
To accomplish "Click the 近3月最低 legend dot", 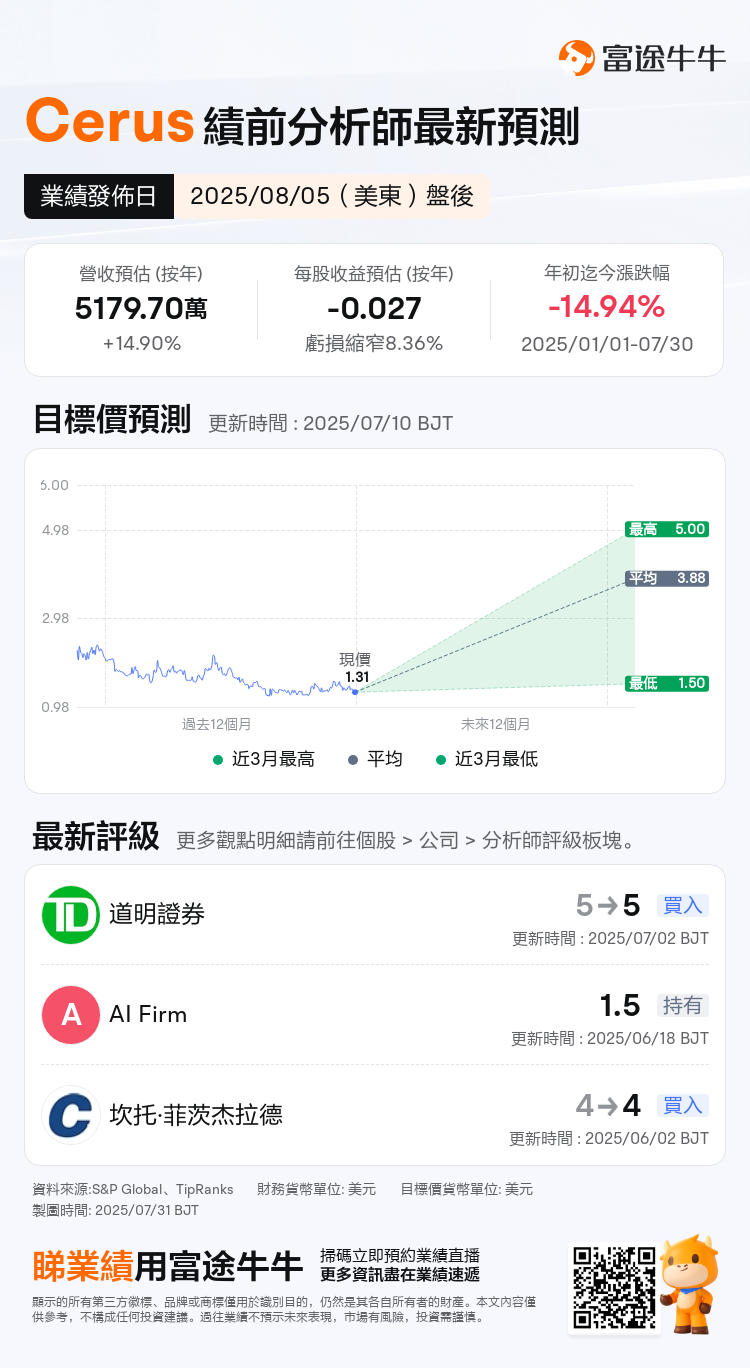I will click(440, 760).
